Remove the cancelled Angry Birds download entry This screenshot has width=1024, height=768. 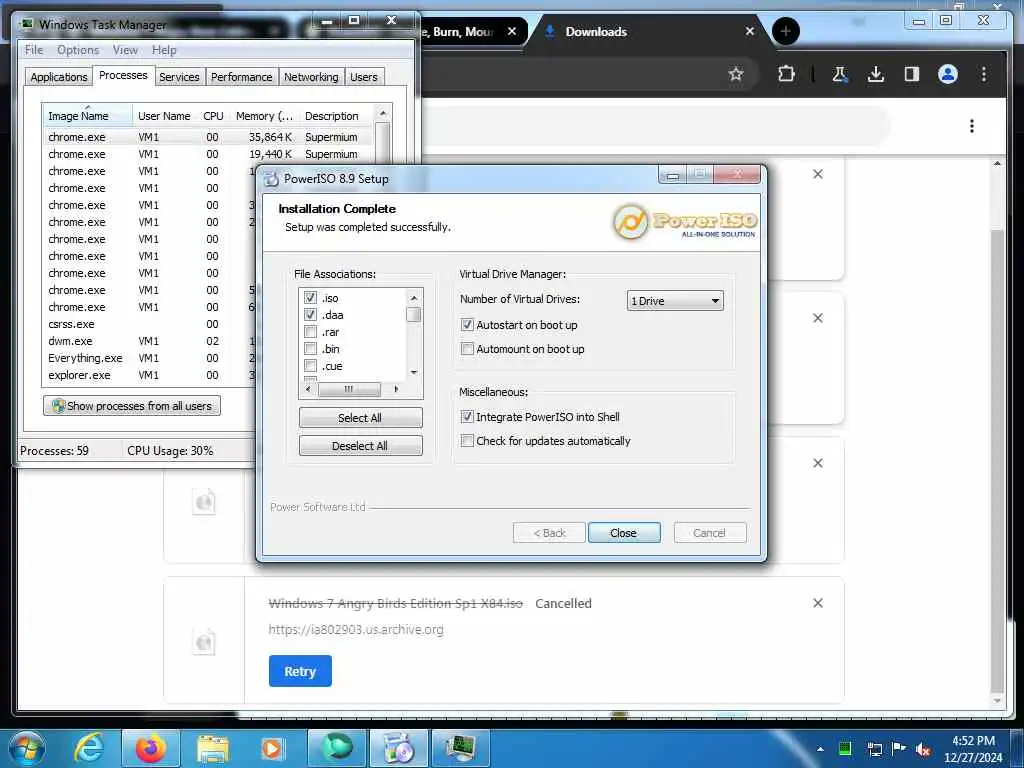click(818, 603)
